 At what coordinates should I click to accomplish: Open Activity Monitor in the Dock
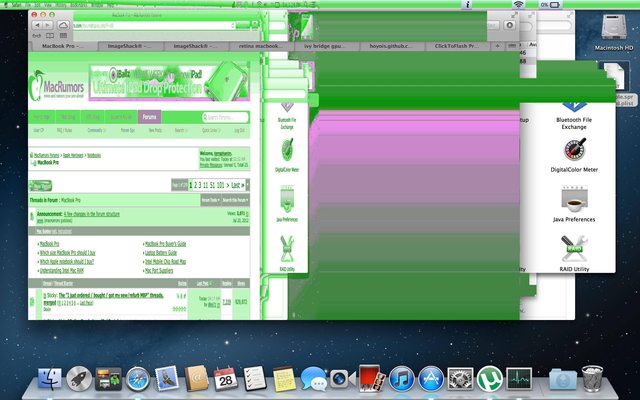(519, 378)
